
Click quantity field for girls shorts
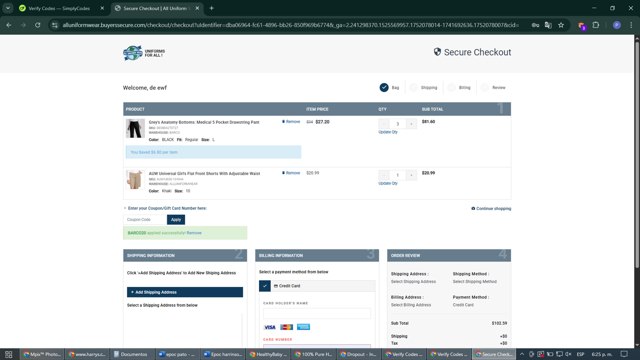(x=398, y=175)
